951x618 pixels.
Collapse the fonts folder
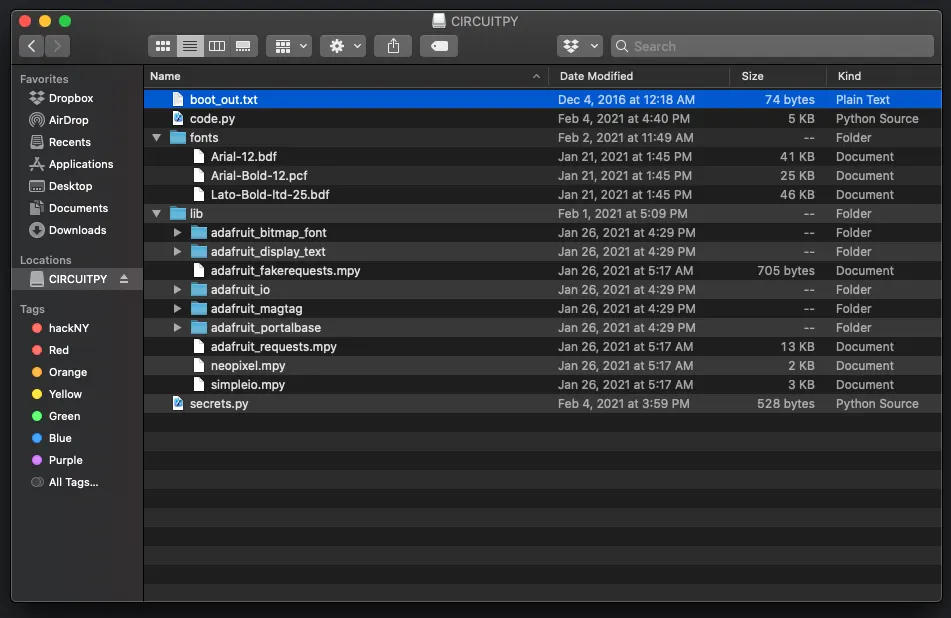[x=156, y=138]
